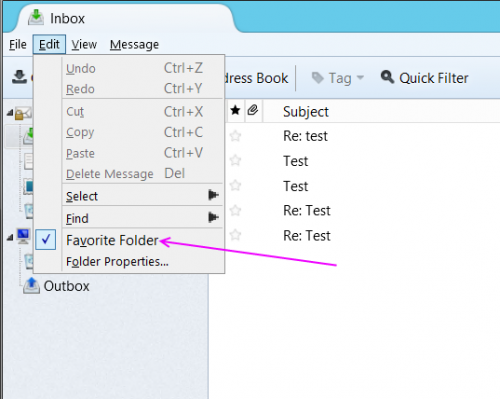
Task: Star the last 'Re: Test' message
Action: 235,235
